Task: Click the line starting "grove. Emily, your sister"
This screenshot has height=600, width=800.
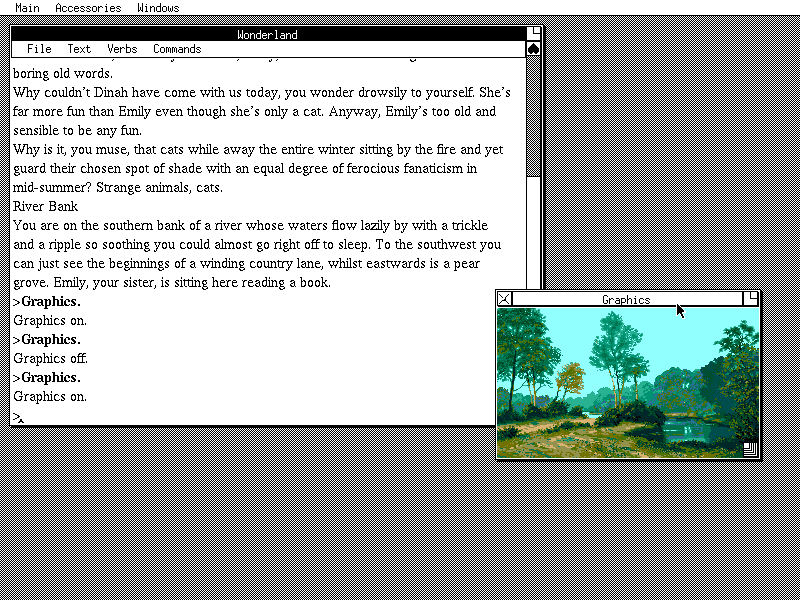Action: (x=172, y=283)
